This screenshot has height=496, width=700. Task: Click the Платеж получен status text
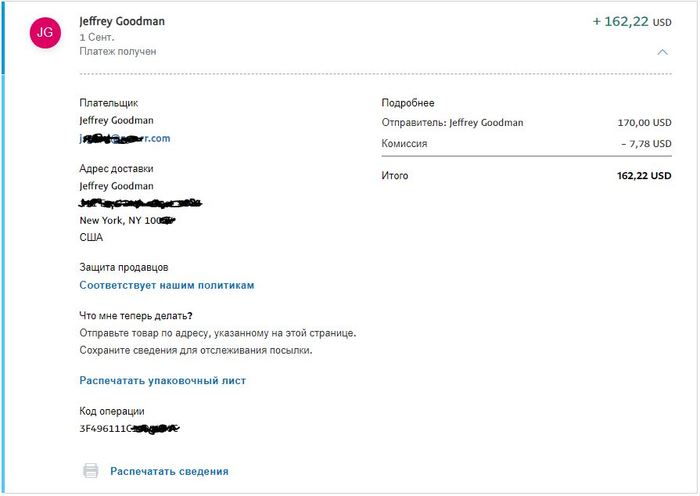[x=118, y=51]
